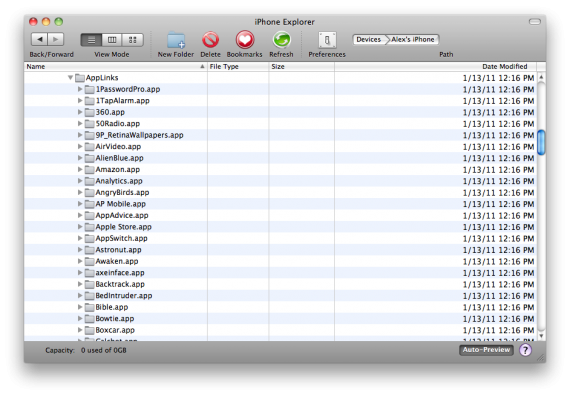Select Devices in the path bar
The height and width of the screenshot is (396, 570).
[369, 39]
